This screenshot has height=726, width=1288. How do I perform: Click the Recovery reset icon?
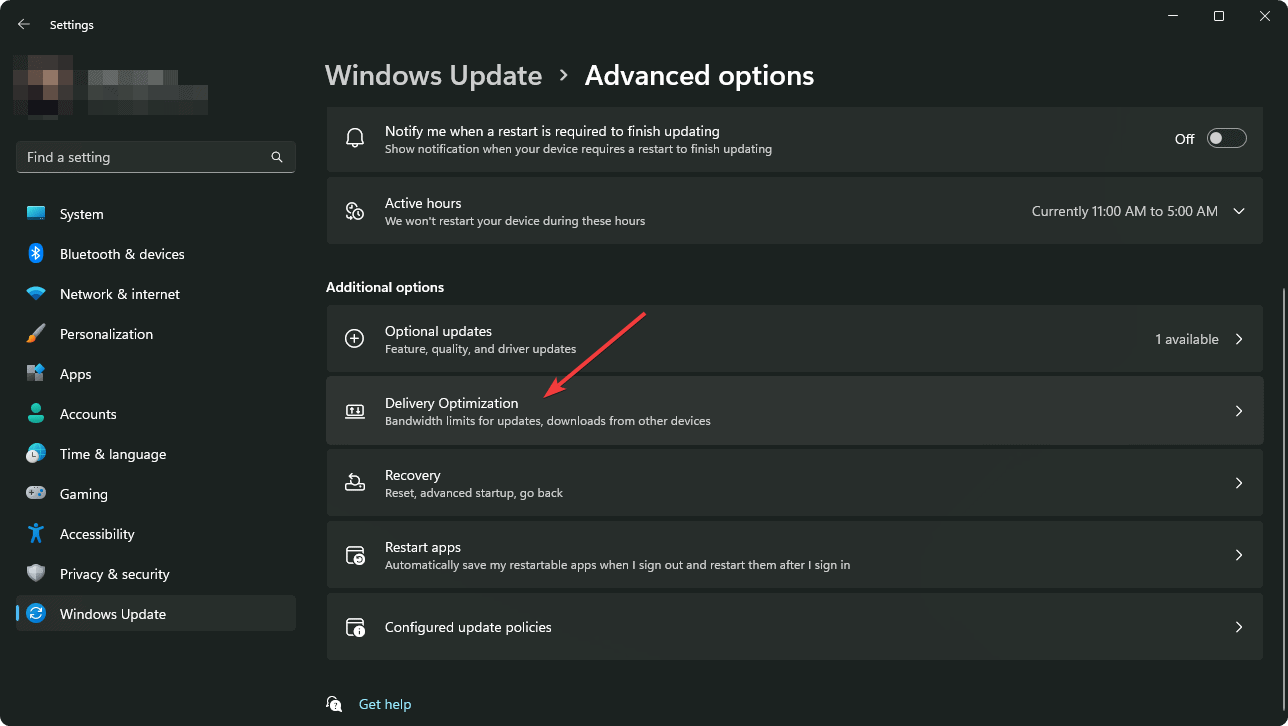pyautogui.click(x=355, y=482)
